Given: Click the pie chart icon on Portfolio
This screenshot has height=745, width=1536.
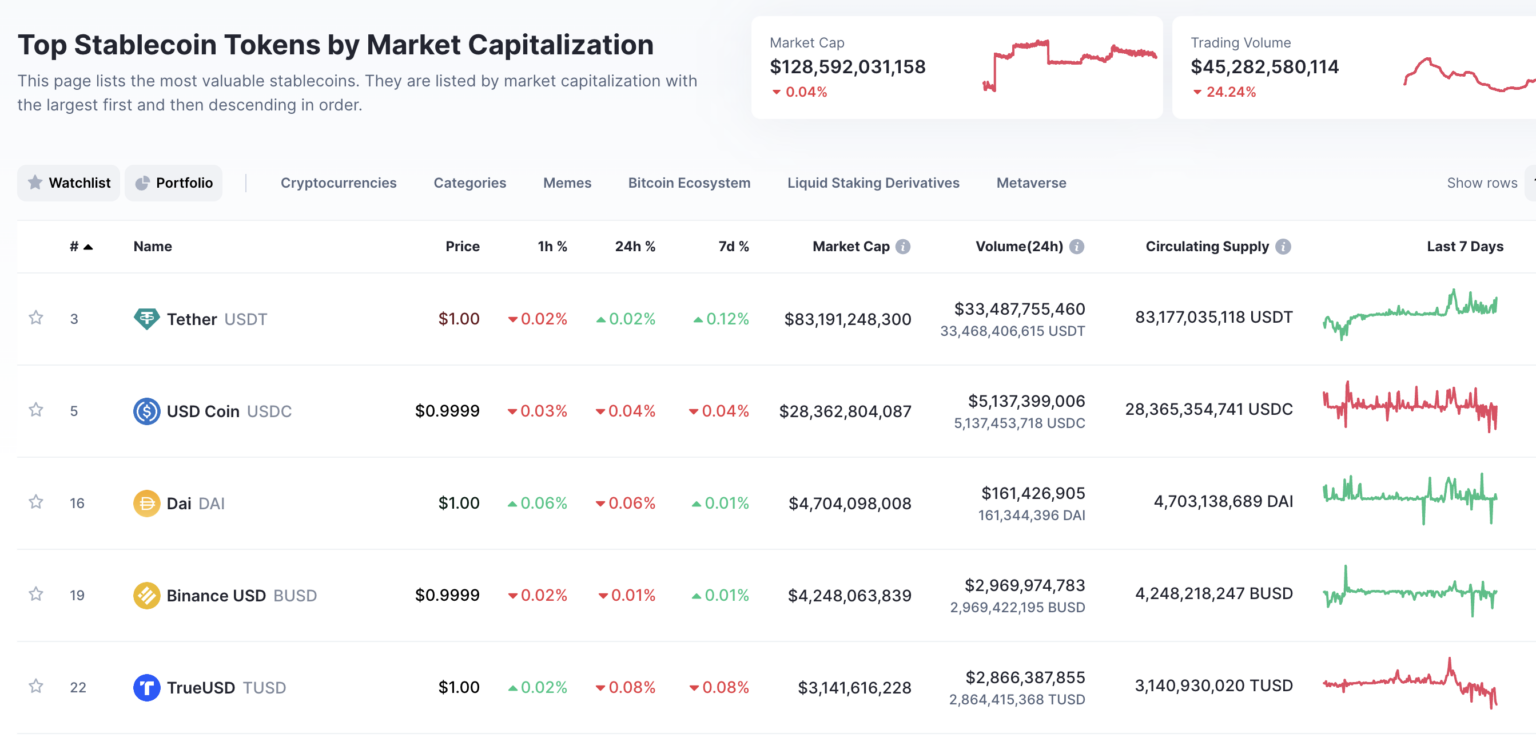Looking at the screenshot, I should [144, 183].
